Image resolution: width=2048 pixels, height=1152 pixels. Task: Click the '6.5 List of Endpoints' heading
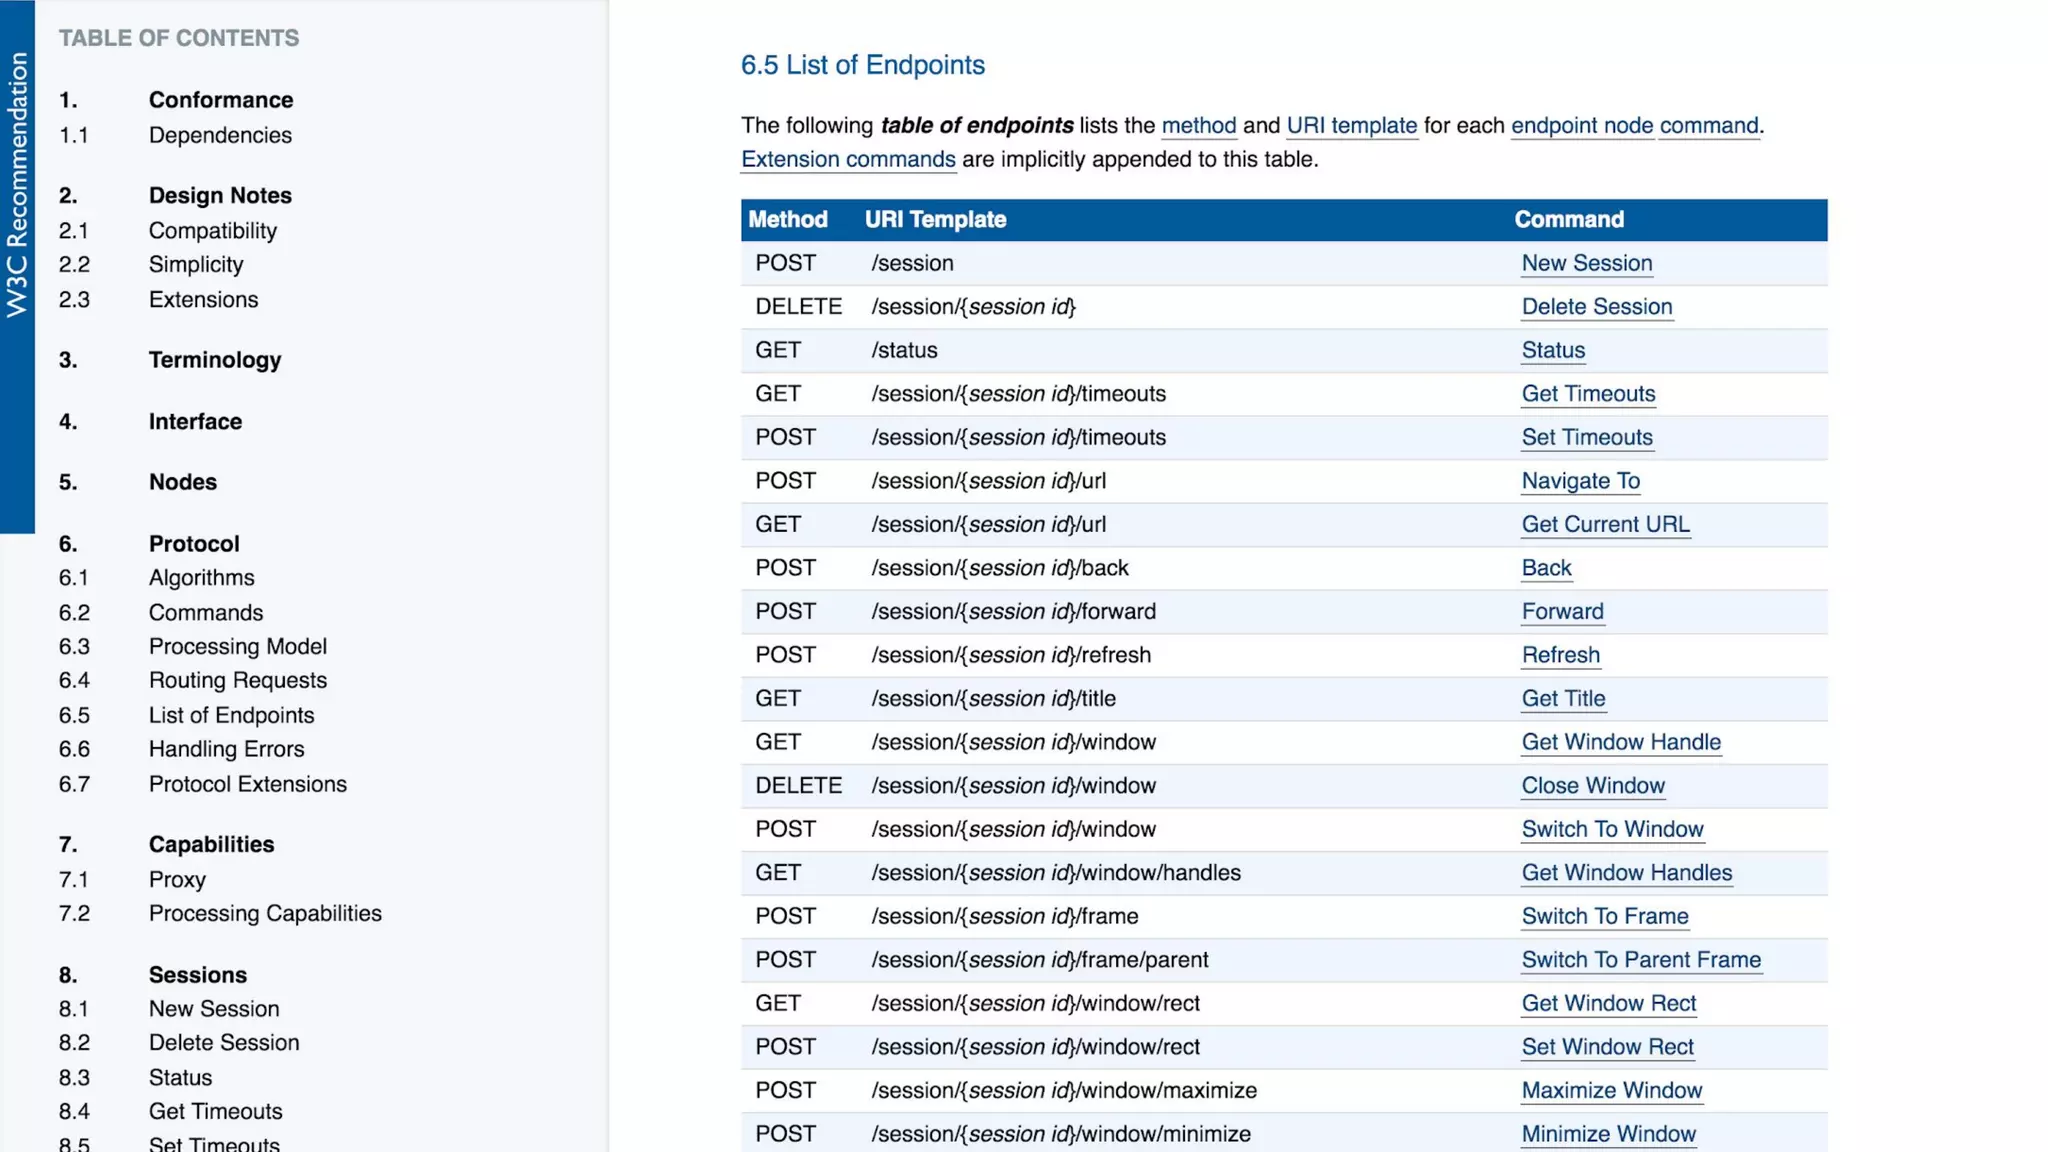tap(862, 65)
